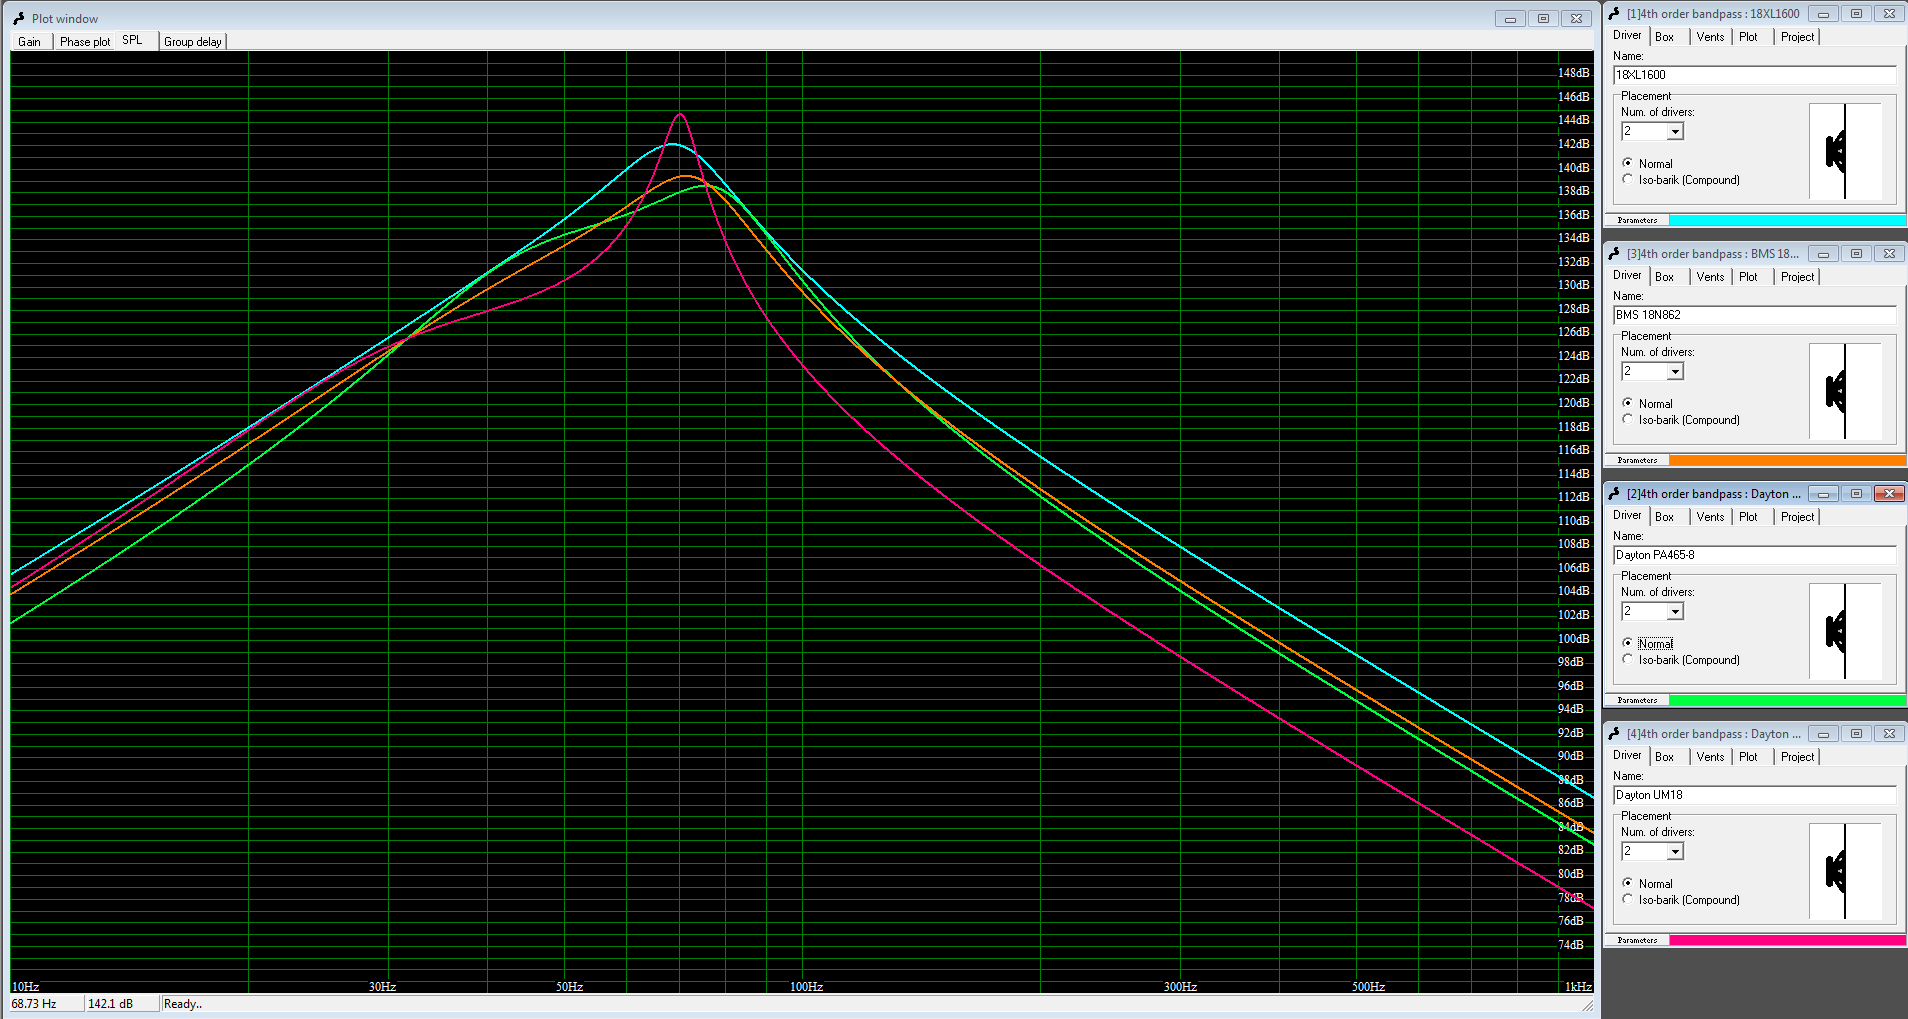Viewport: 1908px width, 1019px height.
Task: Close the Plot window
Action: [x=1576, y=19]
